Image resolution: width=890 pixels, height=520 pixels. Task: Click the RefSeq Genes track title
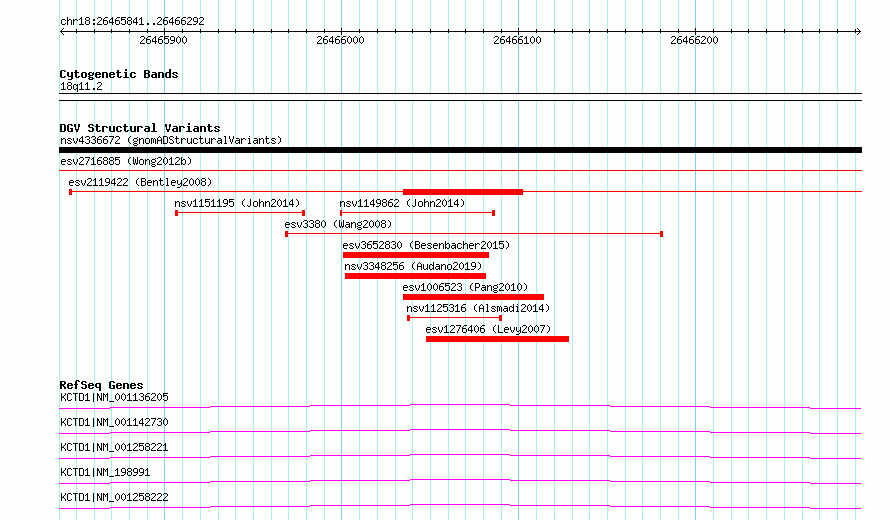click(x=101, y=385)
